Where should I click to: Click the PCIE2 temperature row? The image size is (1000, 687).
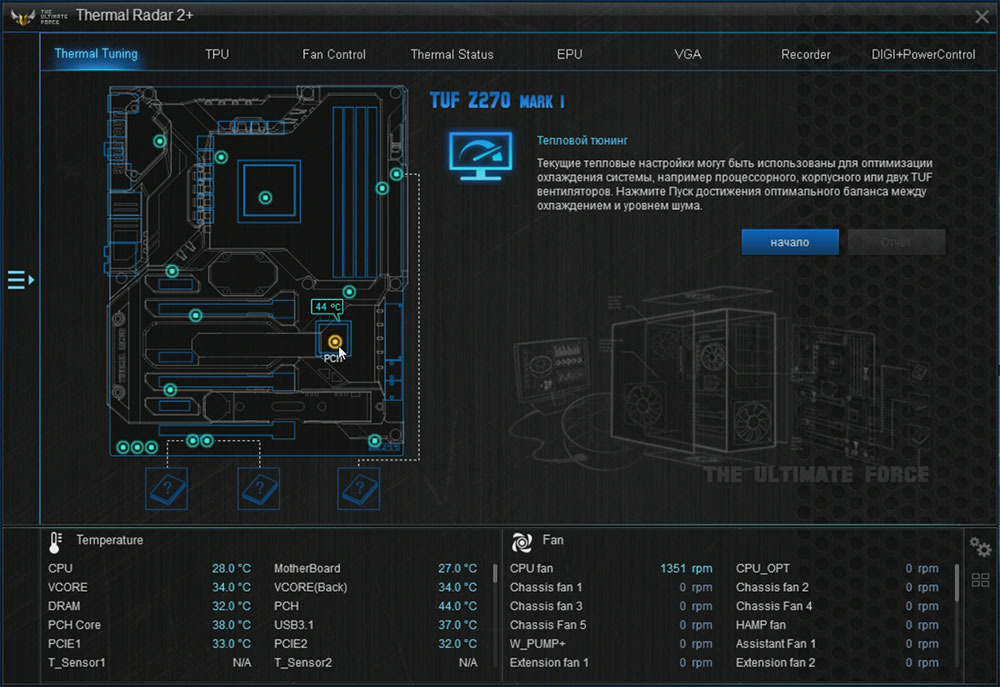(x=376, y=644)
